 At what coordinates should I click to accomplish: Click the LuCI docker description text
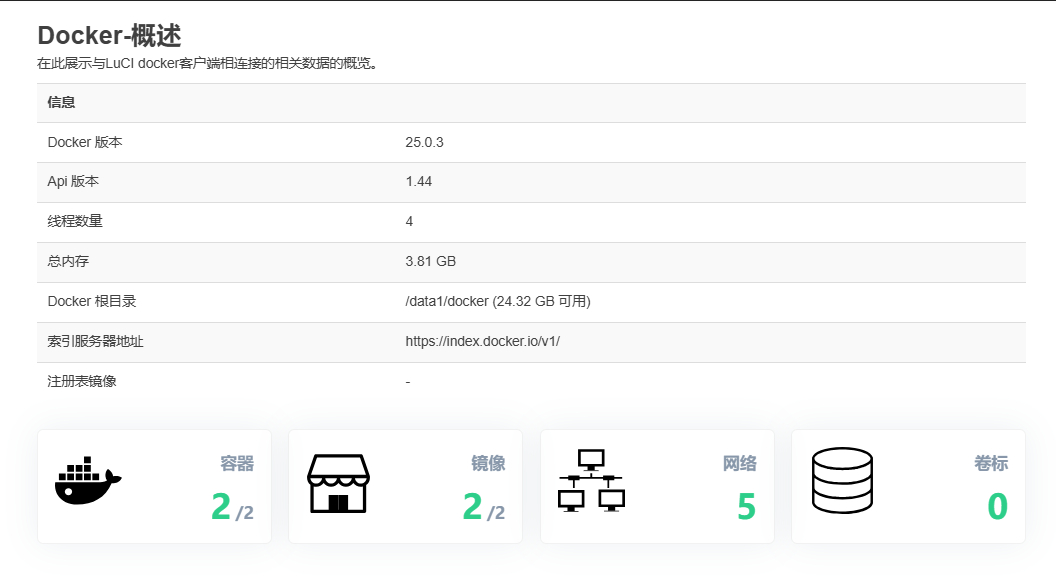click(x=207, y=63)
